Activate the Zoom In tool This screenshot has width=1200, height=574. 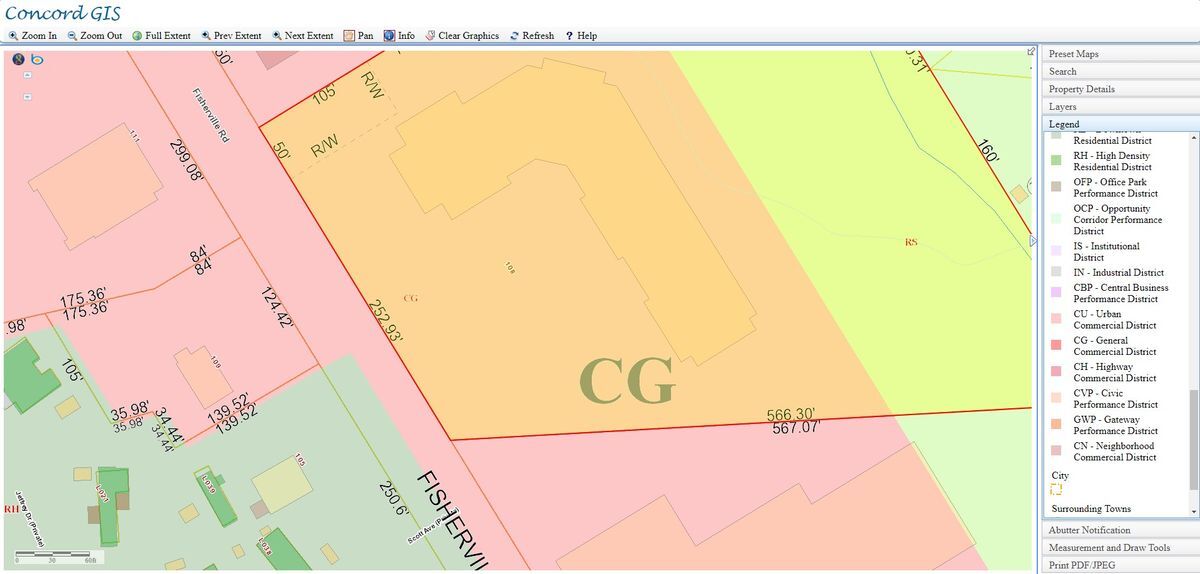33,36
